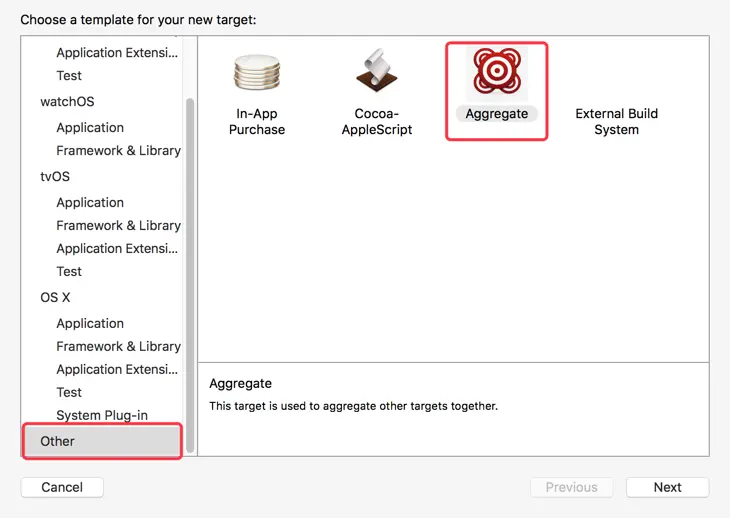Select Test under tvOS
Screen dimensions: 730x518
[x=69, y=271]
